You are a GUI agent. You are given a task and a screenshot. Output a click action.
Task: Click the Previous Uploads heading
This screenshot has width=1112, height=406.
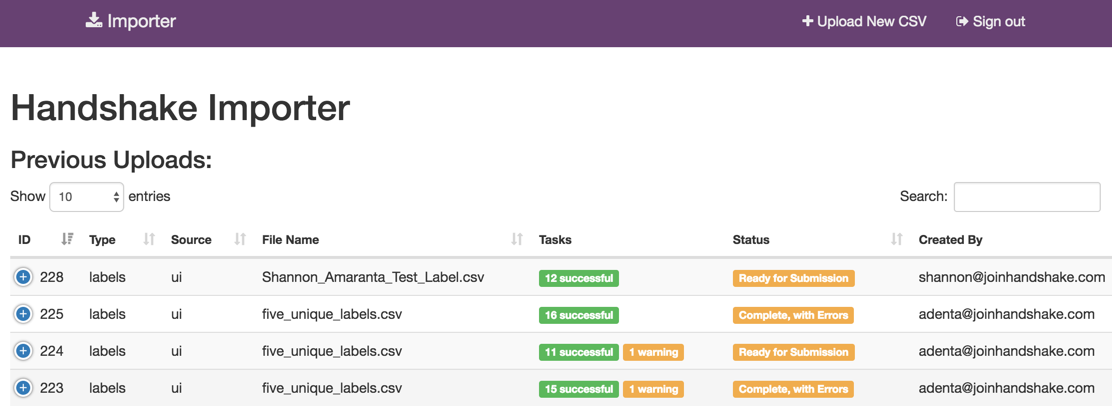point(111,160)
